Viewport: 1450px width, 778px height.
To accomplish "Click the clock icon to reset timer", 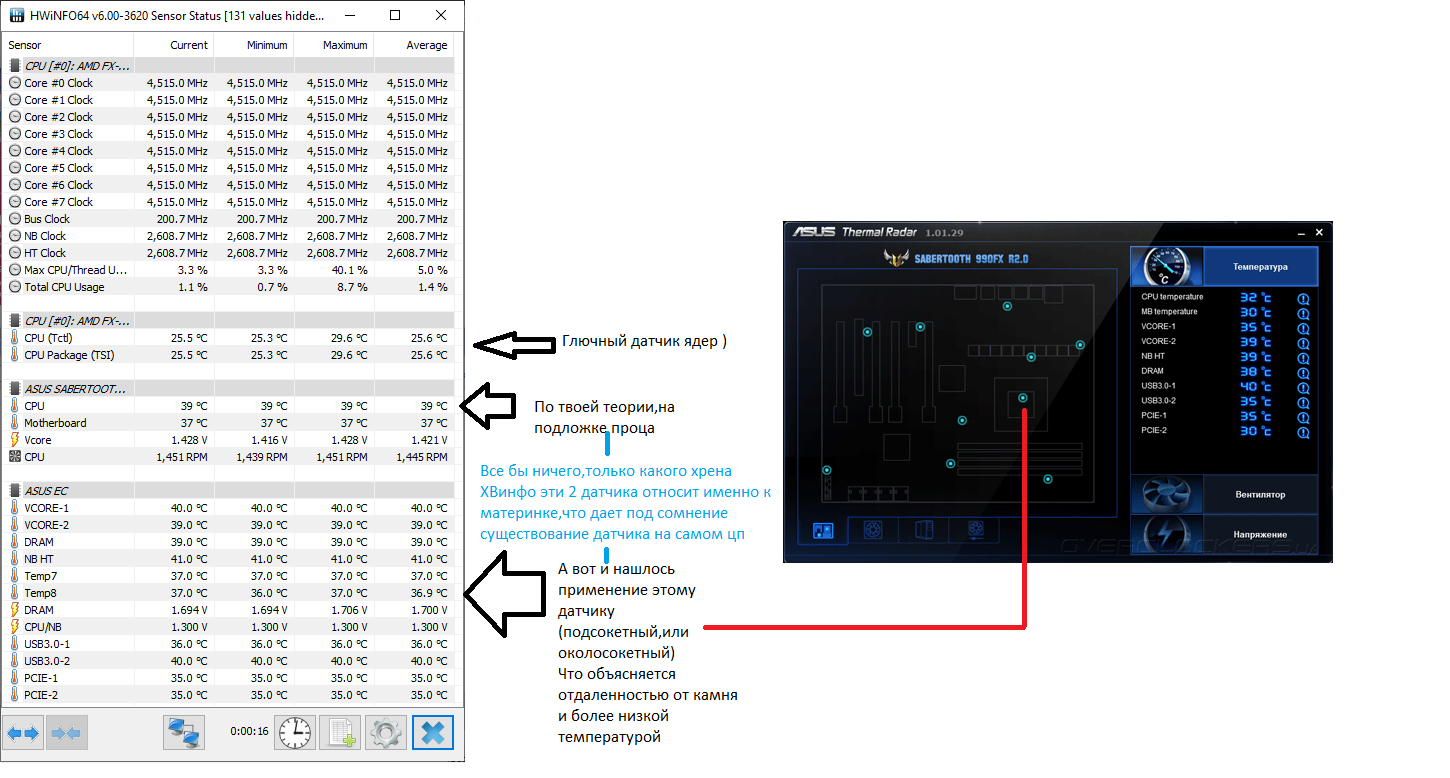I will 295,733.
